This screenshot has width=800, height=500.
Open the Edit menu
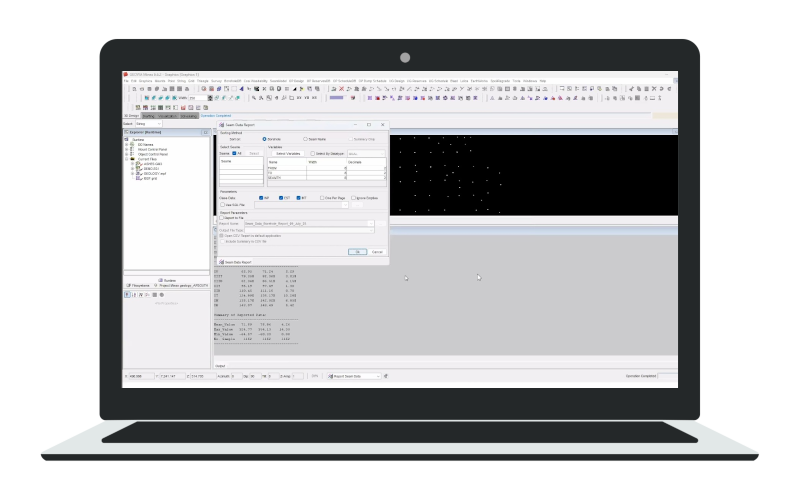click(x=134, y=81)
